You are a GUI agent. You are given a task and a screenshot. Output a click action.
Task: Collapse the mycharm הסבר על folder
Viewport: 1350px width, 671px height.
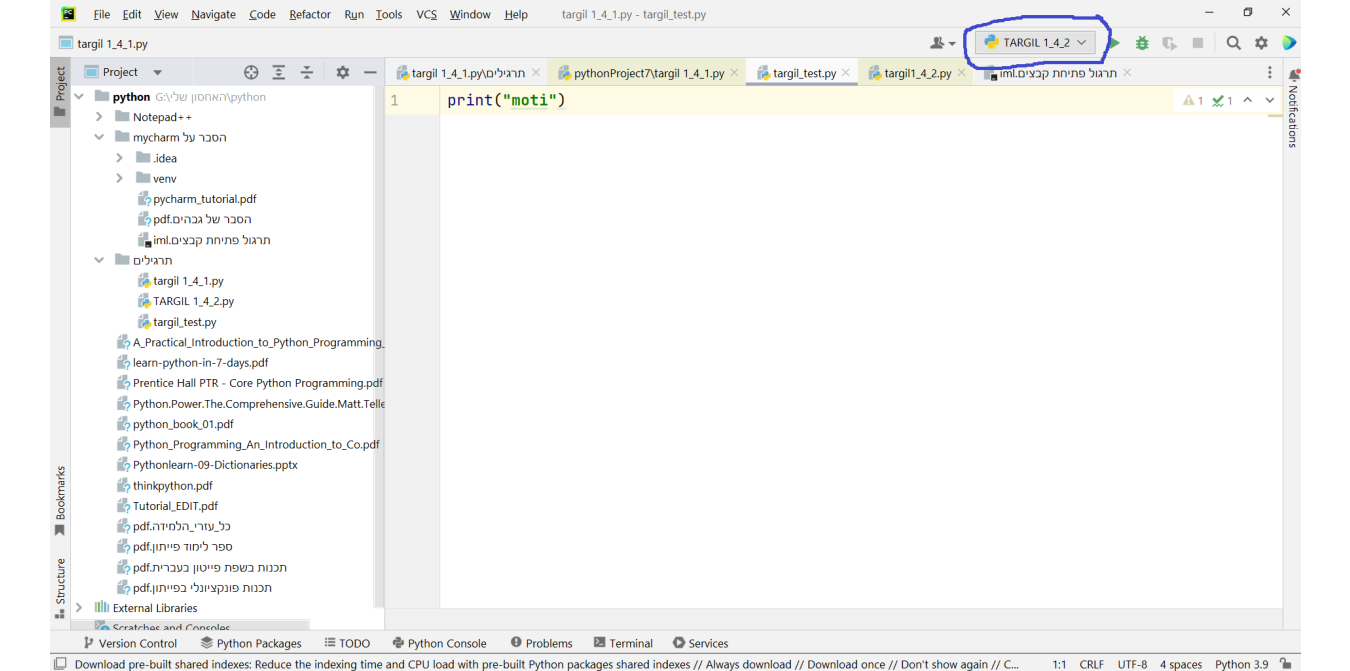pos(99,137)
